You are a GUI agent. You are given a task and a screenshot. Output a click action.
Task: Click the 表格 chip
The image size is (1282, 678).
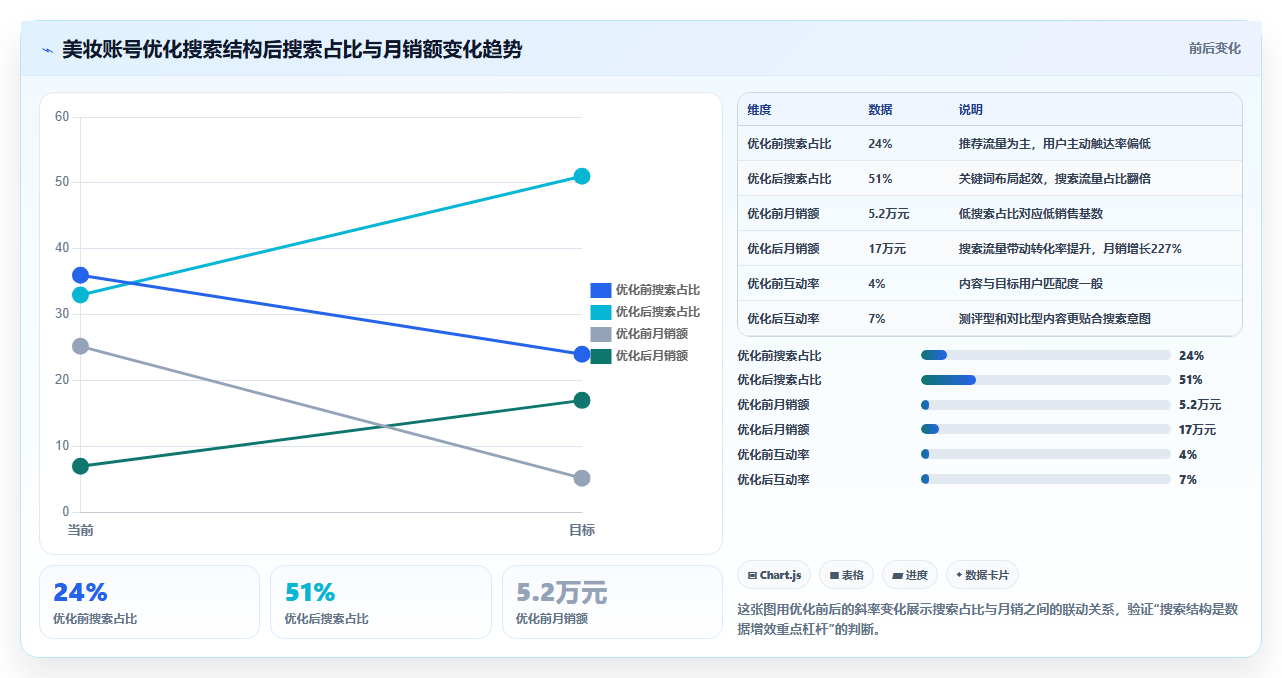pyautogui.click(x=846, y=575)
